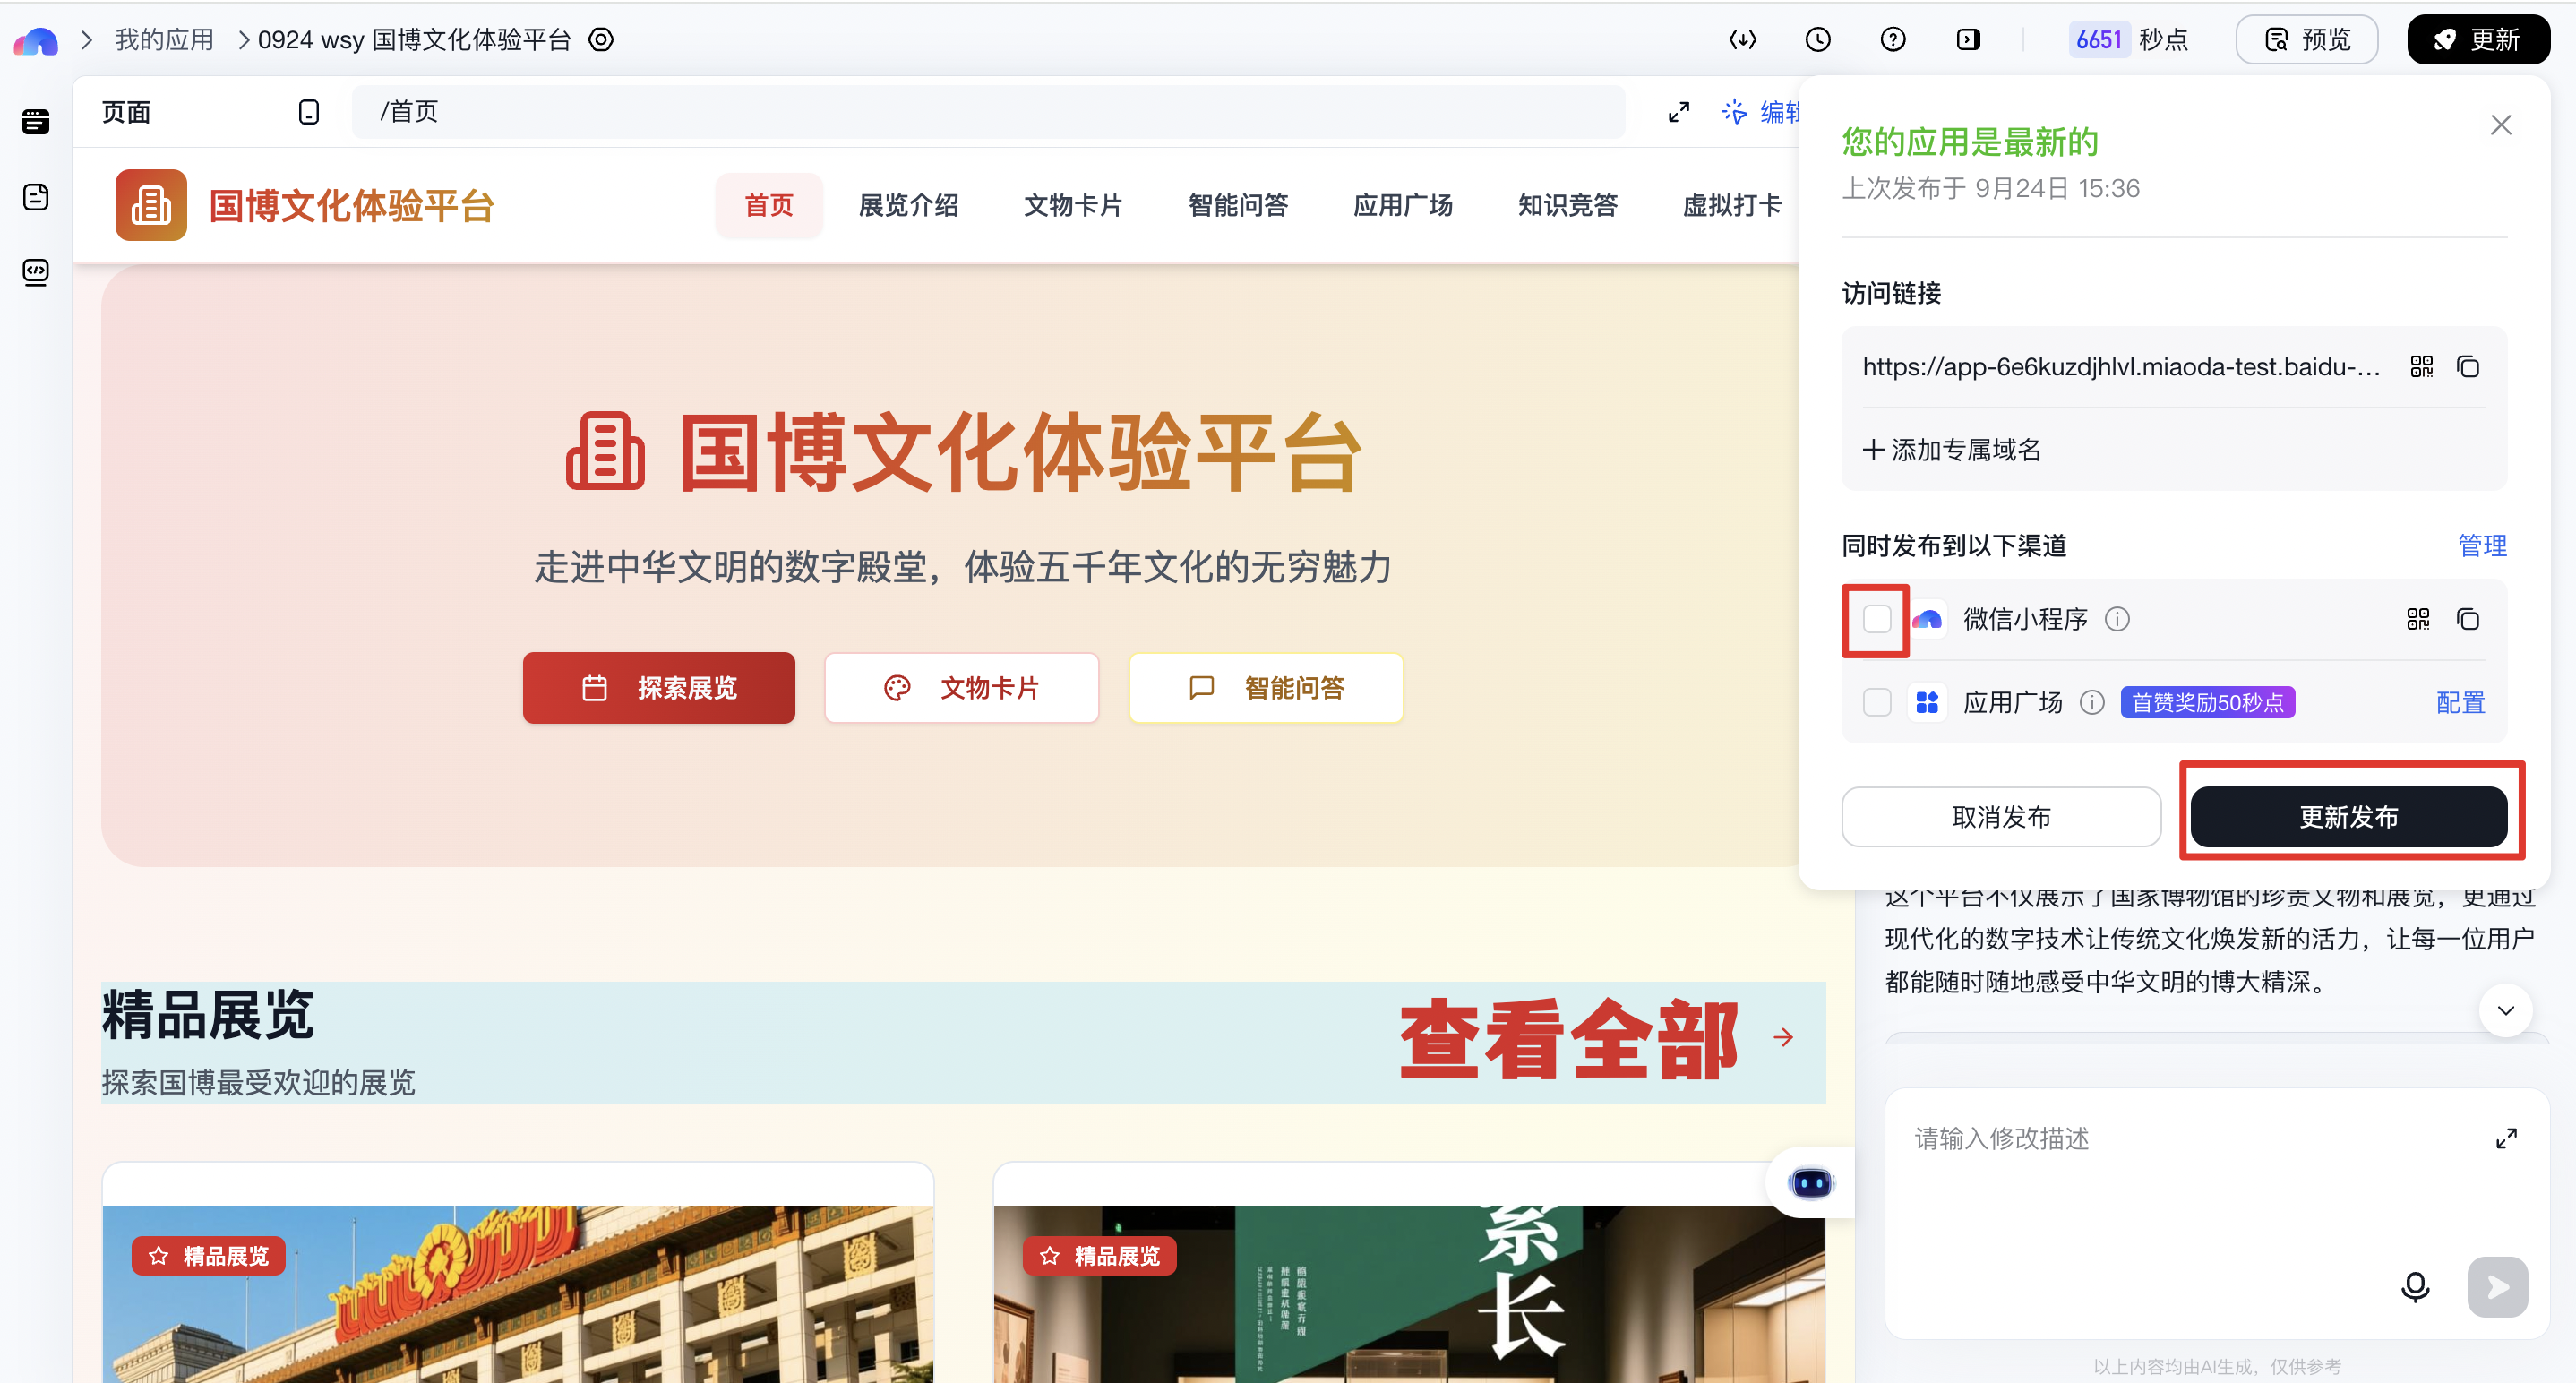Close the publish panel

2500,125
